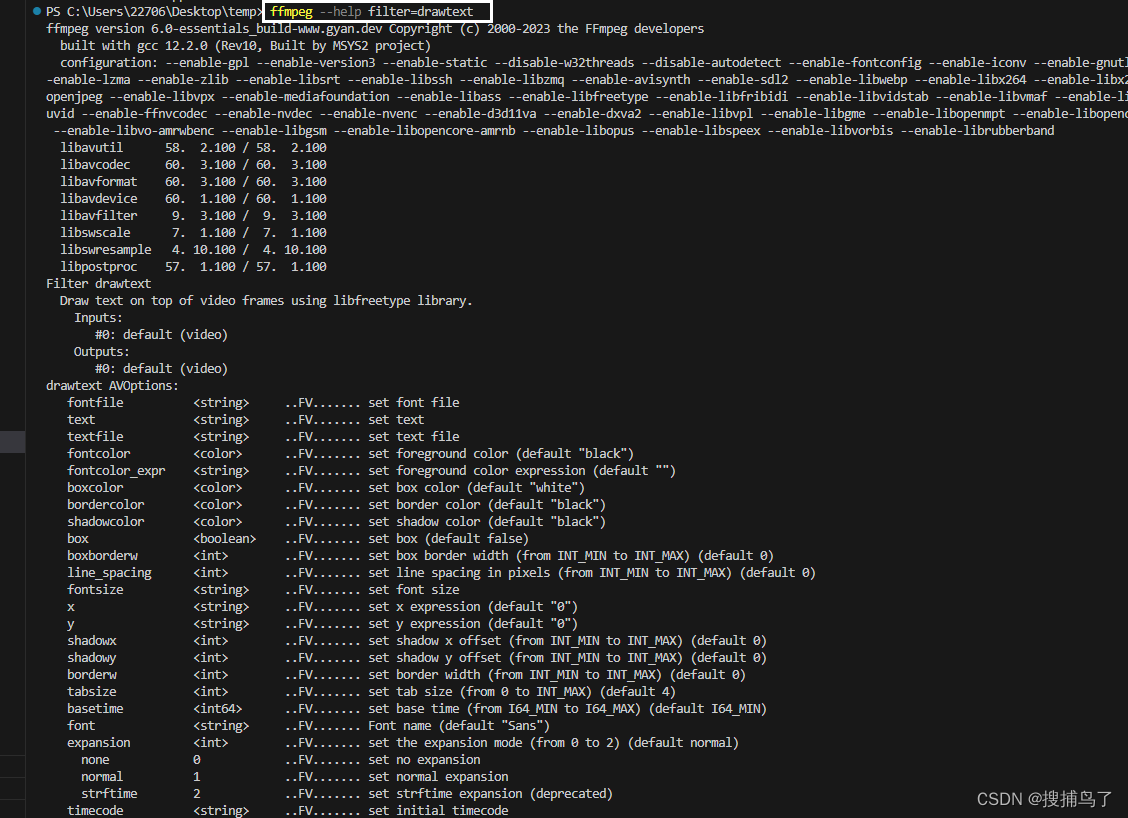Screen dimensions: 1128x818
Task: Click the 'ffmpeg version 6.0-essentials_build' line
Action: (x=375, y=29)
